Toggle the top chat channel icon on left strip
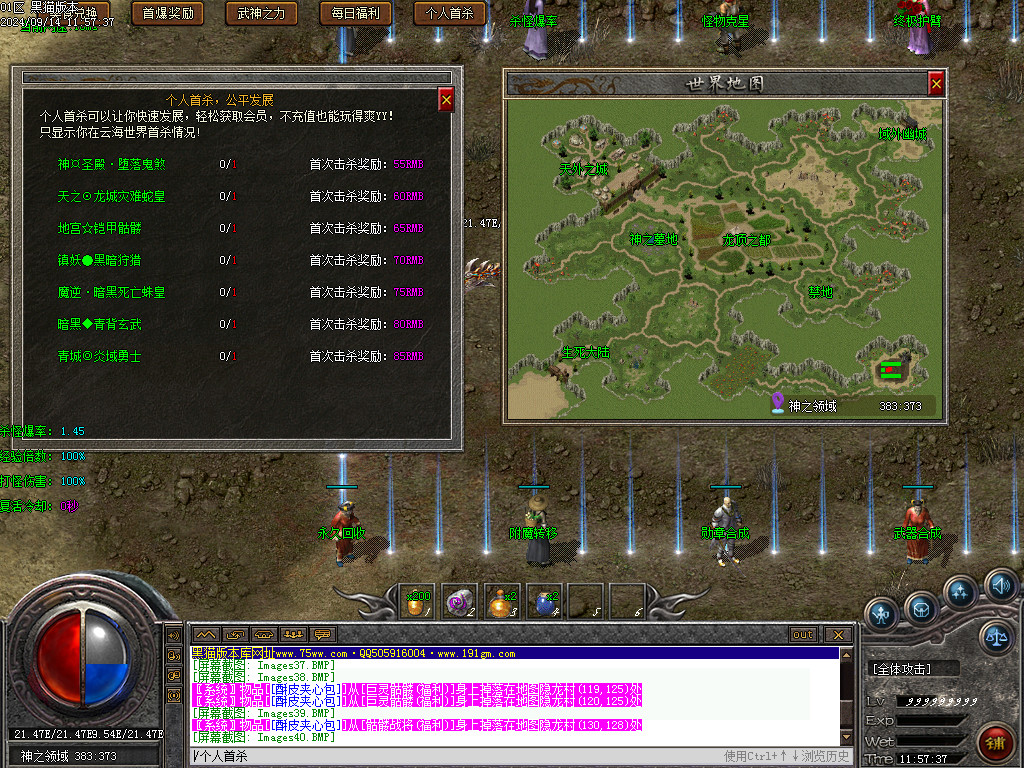This screenshot has height=768, width=1024. (x=174, y=635)
